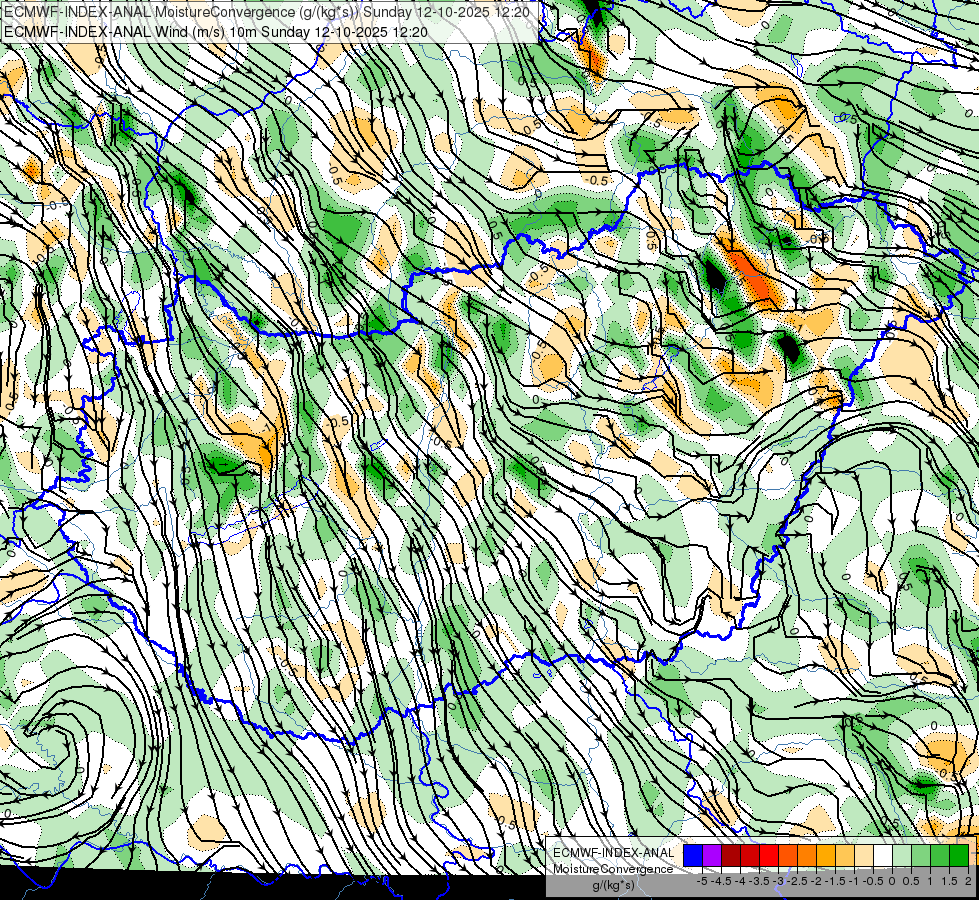Click the '2' value at legend's end

[968, 881]
